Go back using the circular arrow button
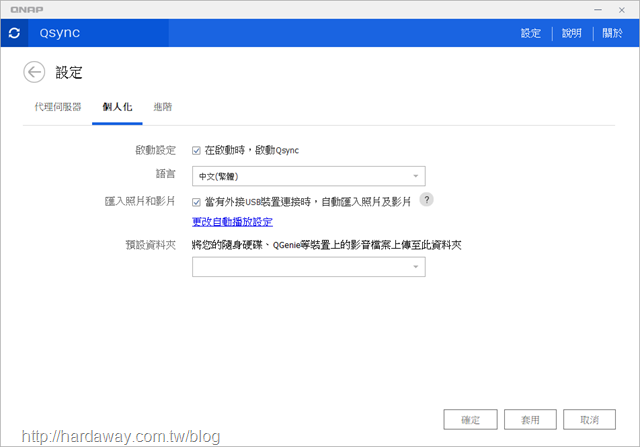The height and width of the screenshot is (447, 640). 34,72
